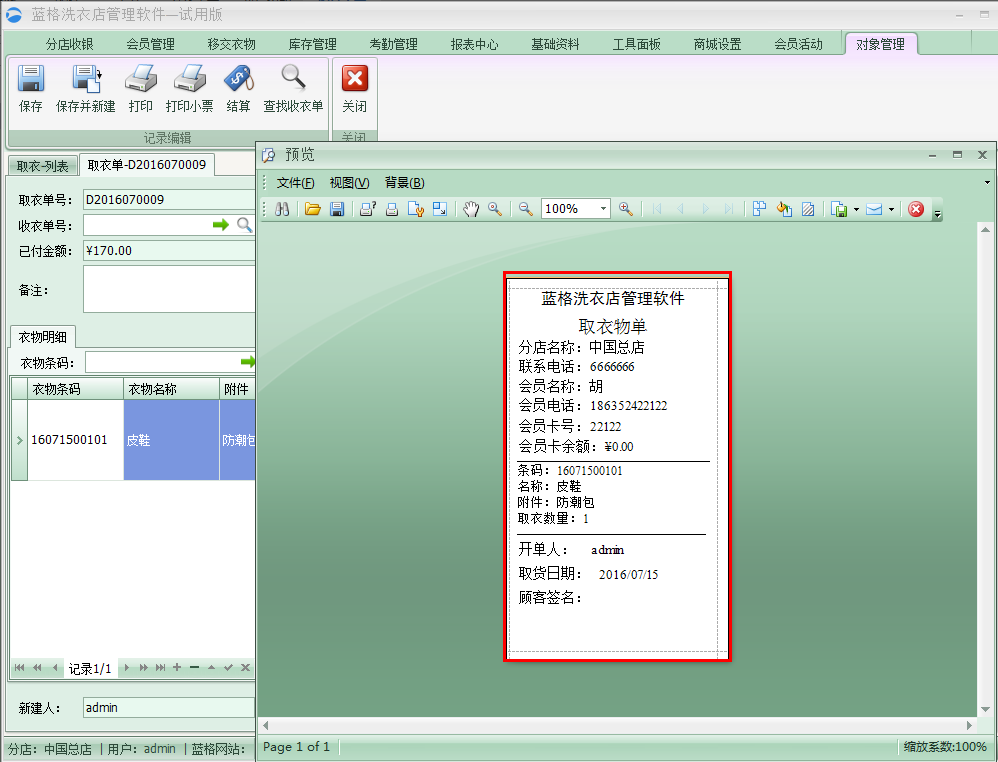998x762 pixels.
Task: Click the green arrow beside 收衣单号 field
Action: (x=221, y=226)
